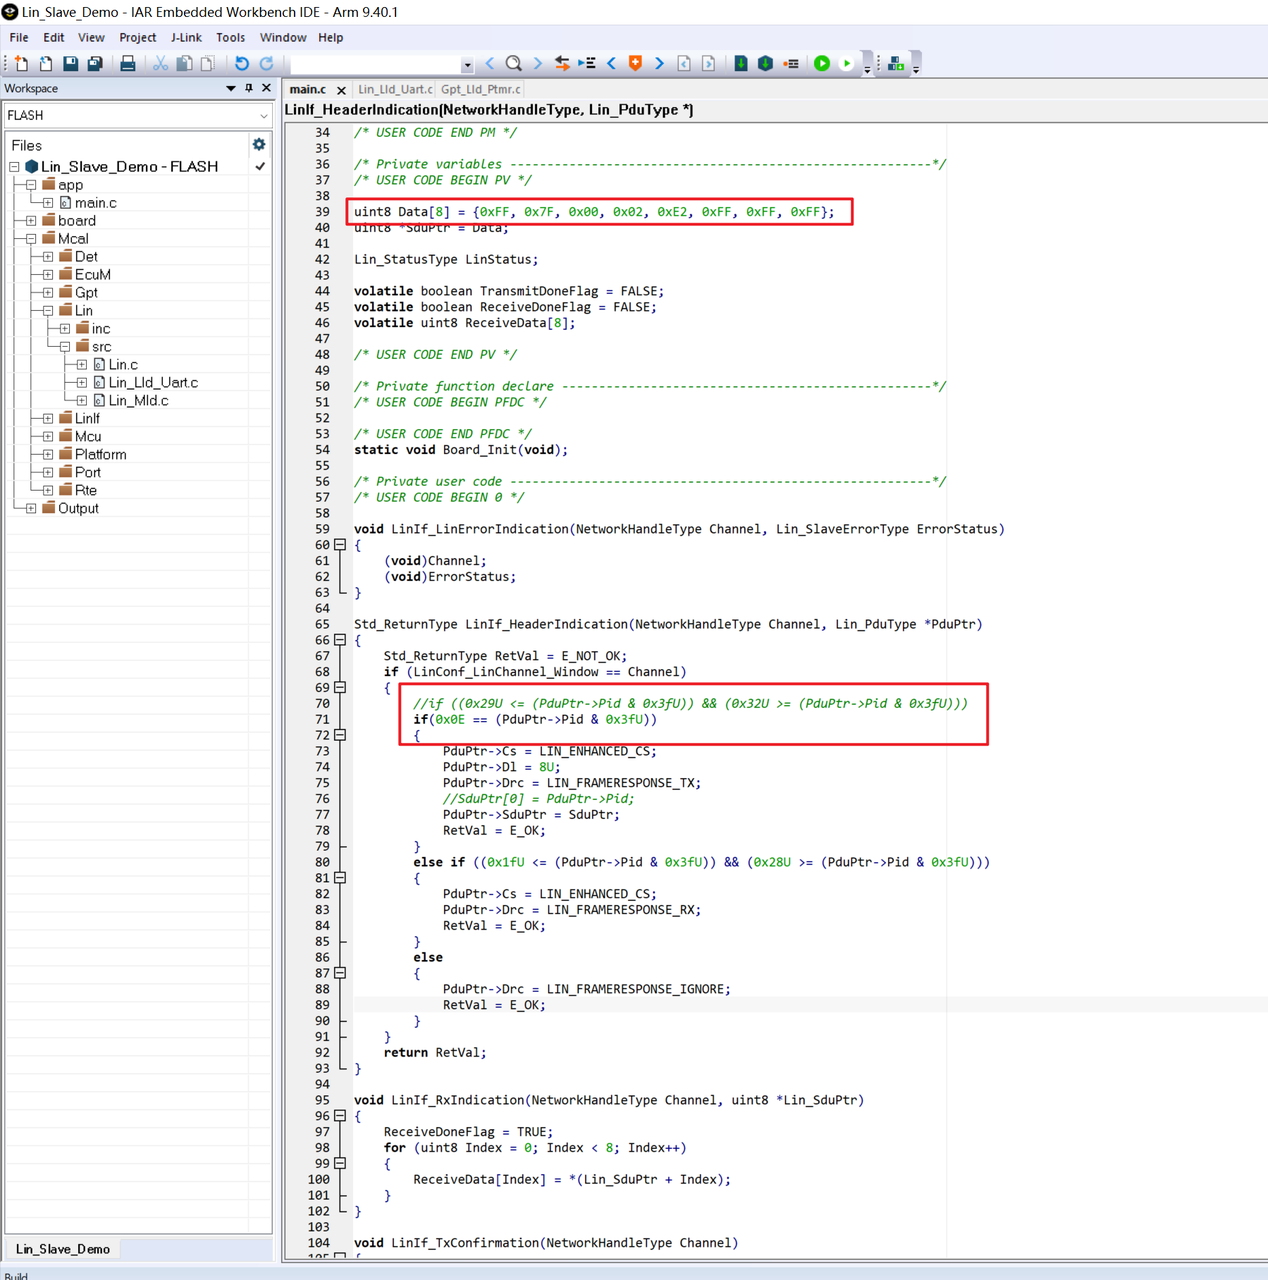This screenshot has width=1268, height=1280.
Task: Expand the Gpt folder node
Action: 48,293
